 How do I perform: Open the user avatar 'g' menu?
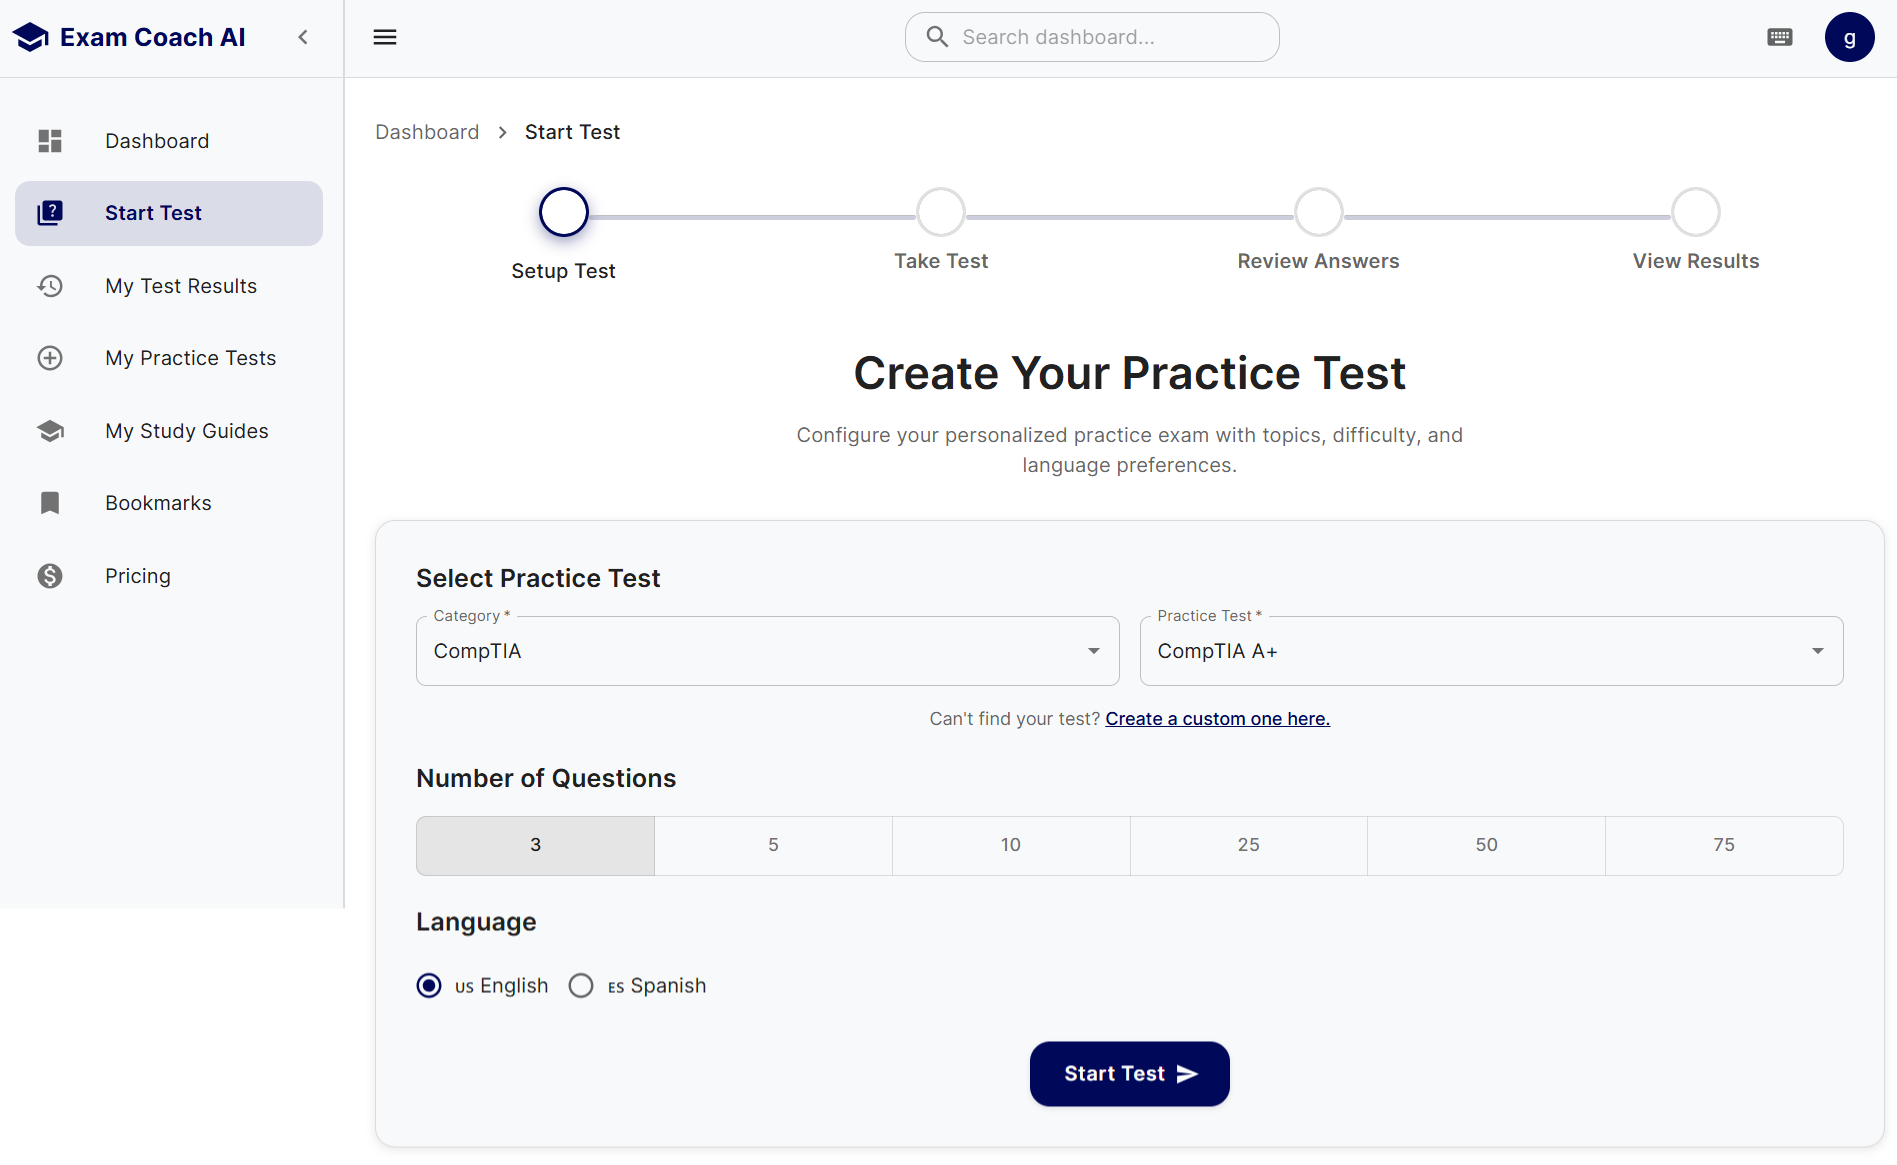(x=1850, y=37)
